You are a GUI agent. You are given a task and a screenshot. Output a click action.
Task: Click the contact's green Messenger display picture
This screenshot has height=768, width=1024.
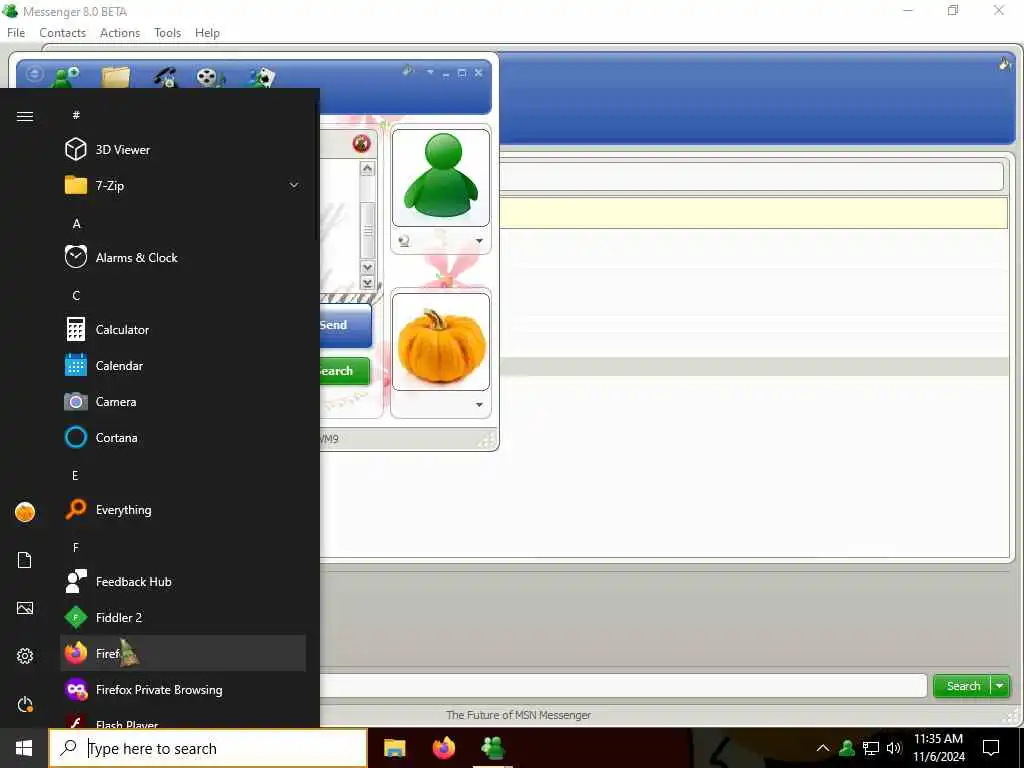(441, 177)
